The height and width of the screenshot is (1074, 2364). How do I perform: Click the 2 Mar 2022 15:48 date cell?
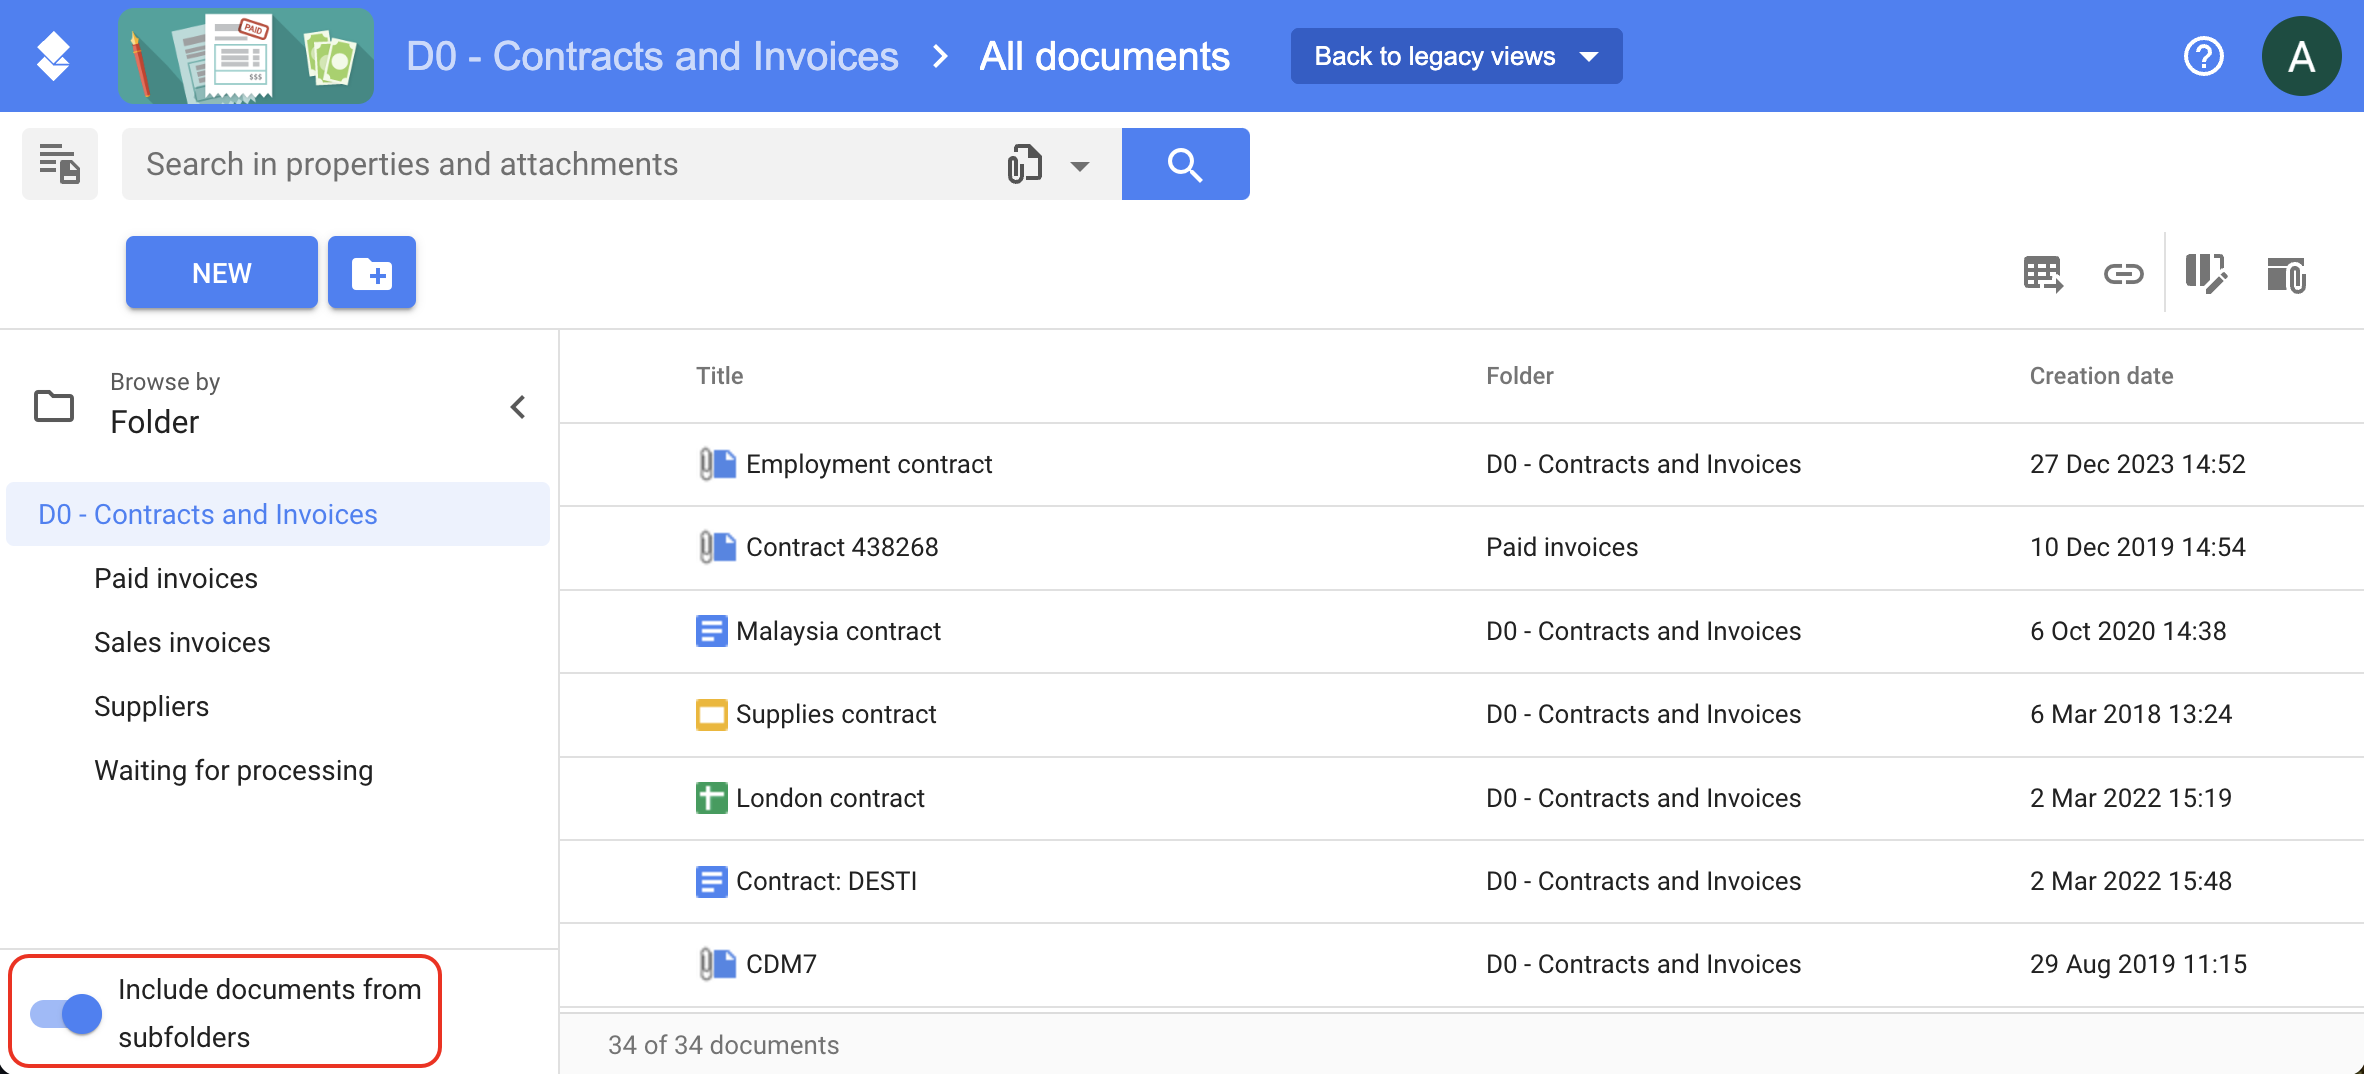(2131, 881)
